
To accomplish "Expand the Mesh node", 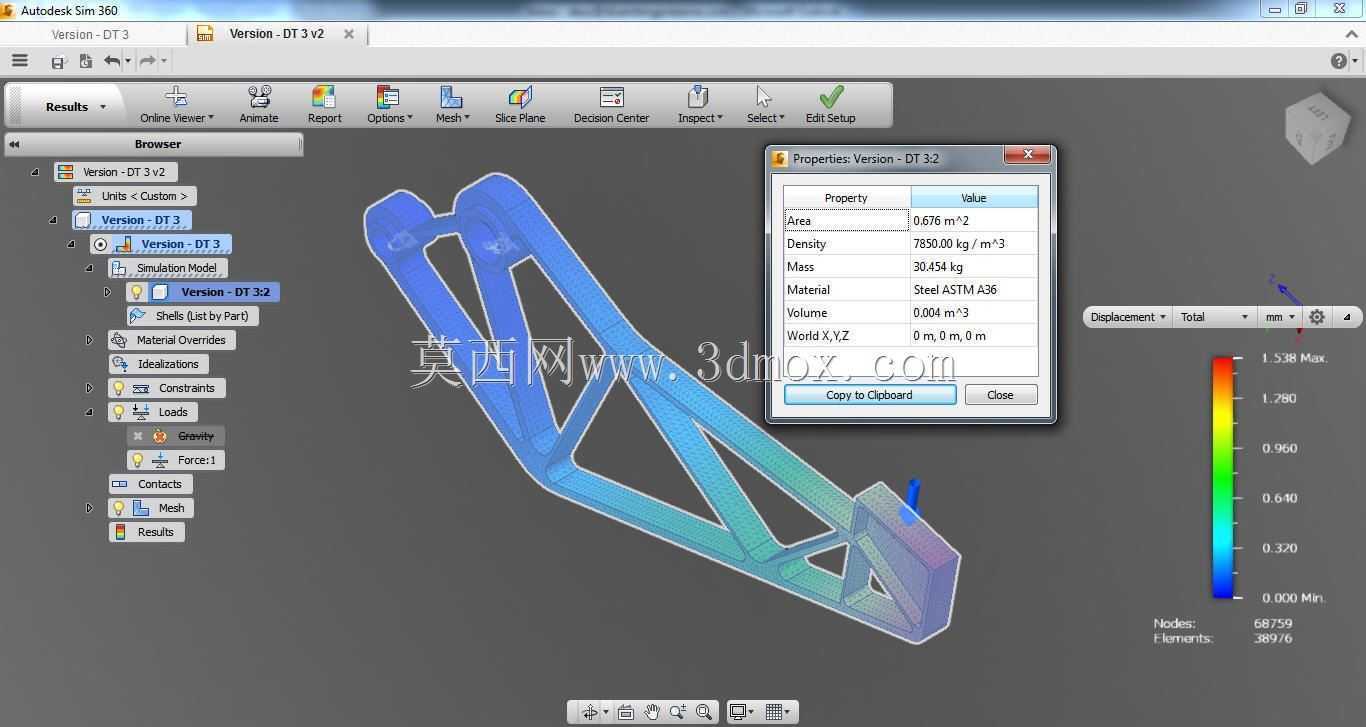I will coord(89,508).
